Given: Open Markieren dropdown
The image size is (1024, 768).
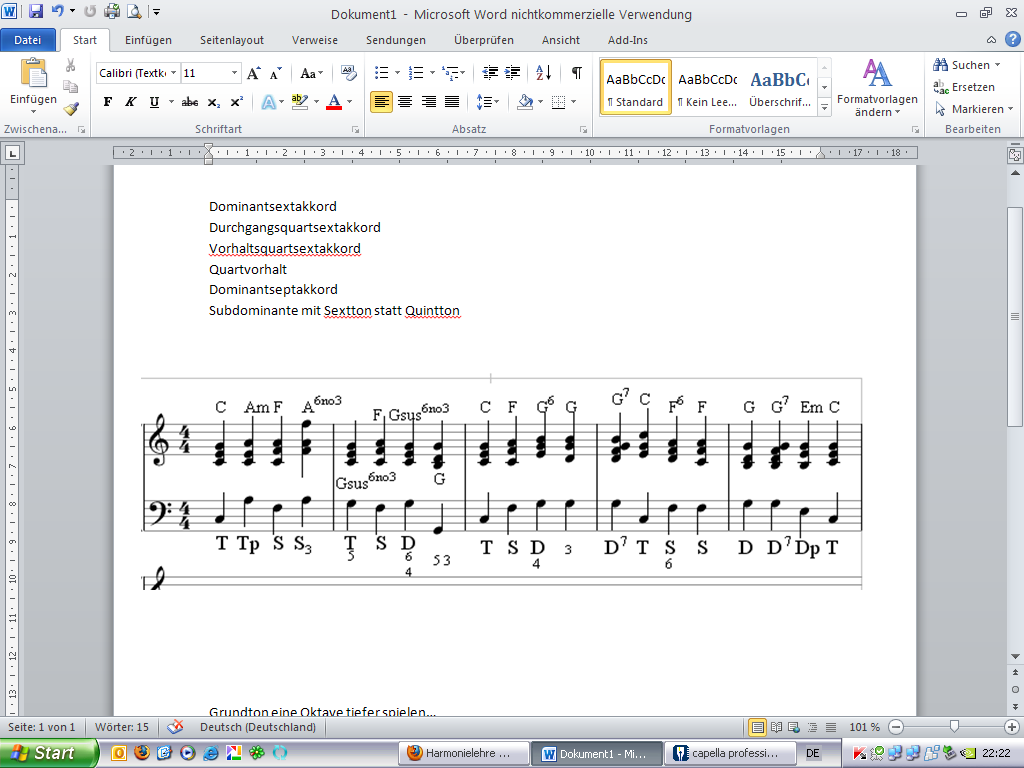Looking at the screenshot, I should coord(974,109).
